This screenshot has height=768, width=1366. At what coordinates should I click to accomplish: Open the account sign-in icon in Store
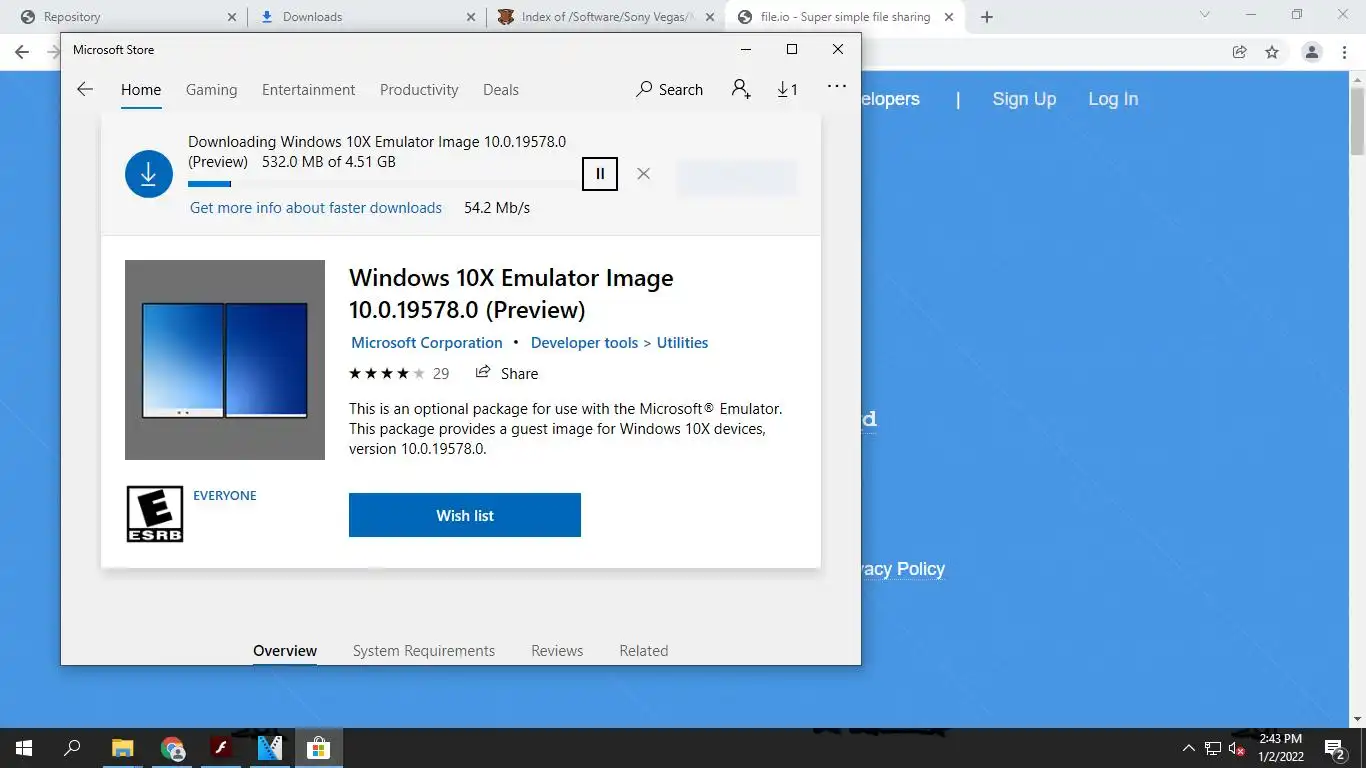[x=741, y=89]
